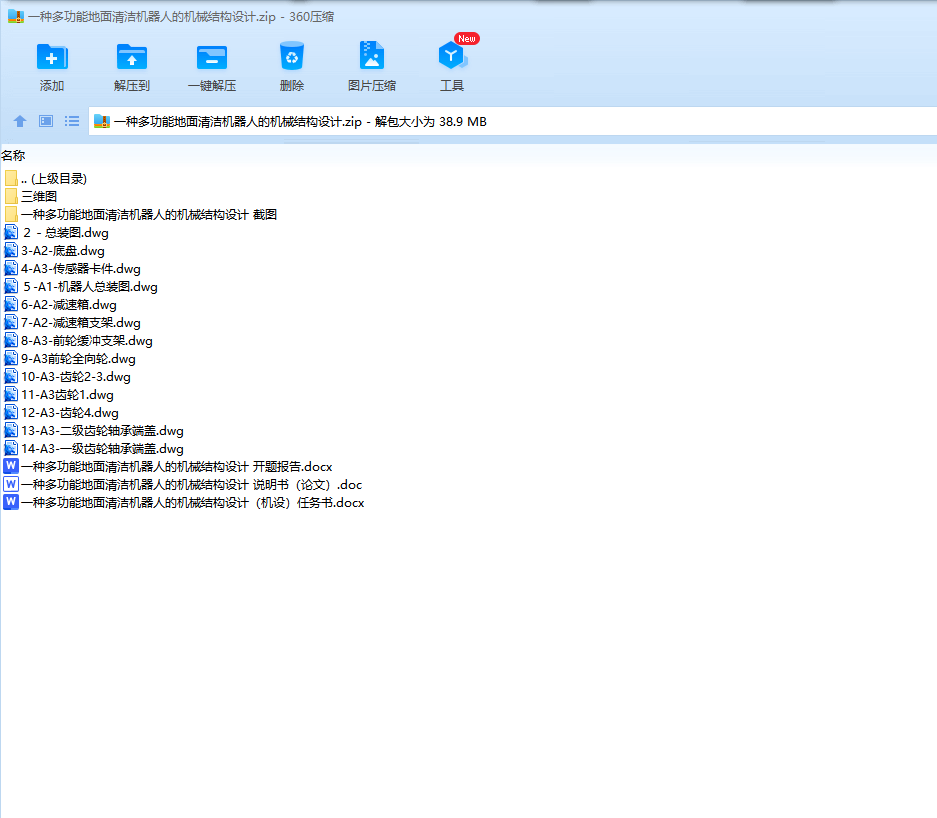Image resolution: width=937 pixels, height=818 pixels.
Task: Select the （机设）任务书.docx file name
Action: [x=192, y=503]
